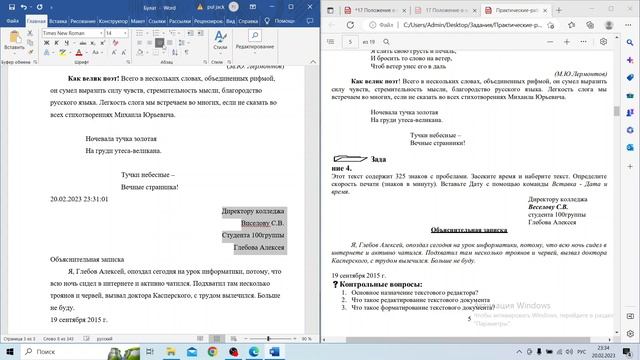This screenshot has height=360, width=640.
Task: Refresh page in Edge browser
Action: coord(350,25)
